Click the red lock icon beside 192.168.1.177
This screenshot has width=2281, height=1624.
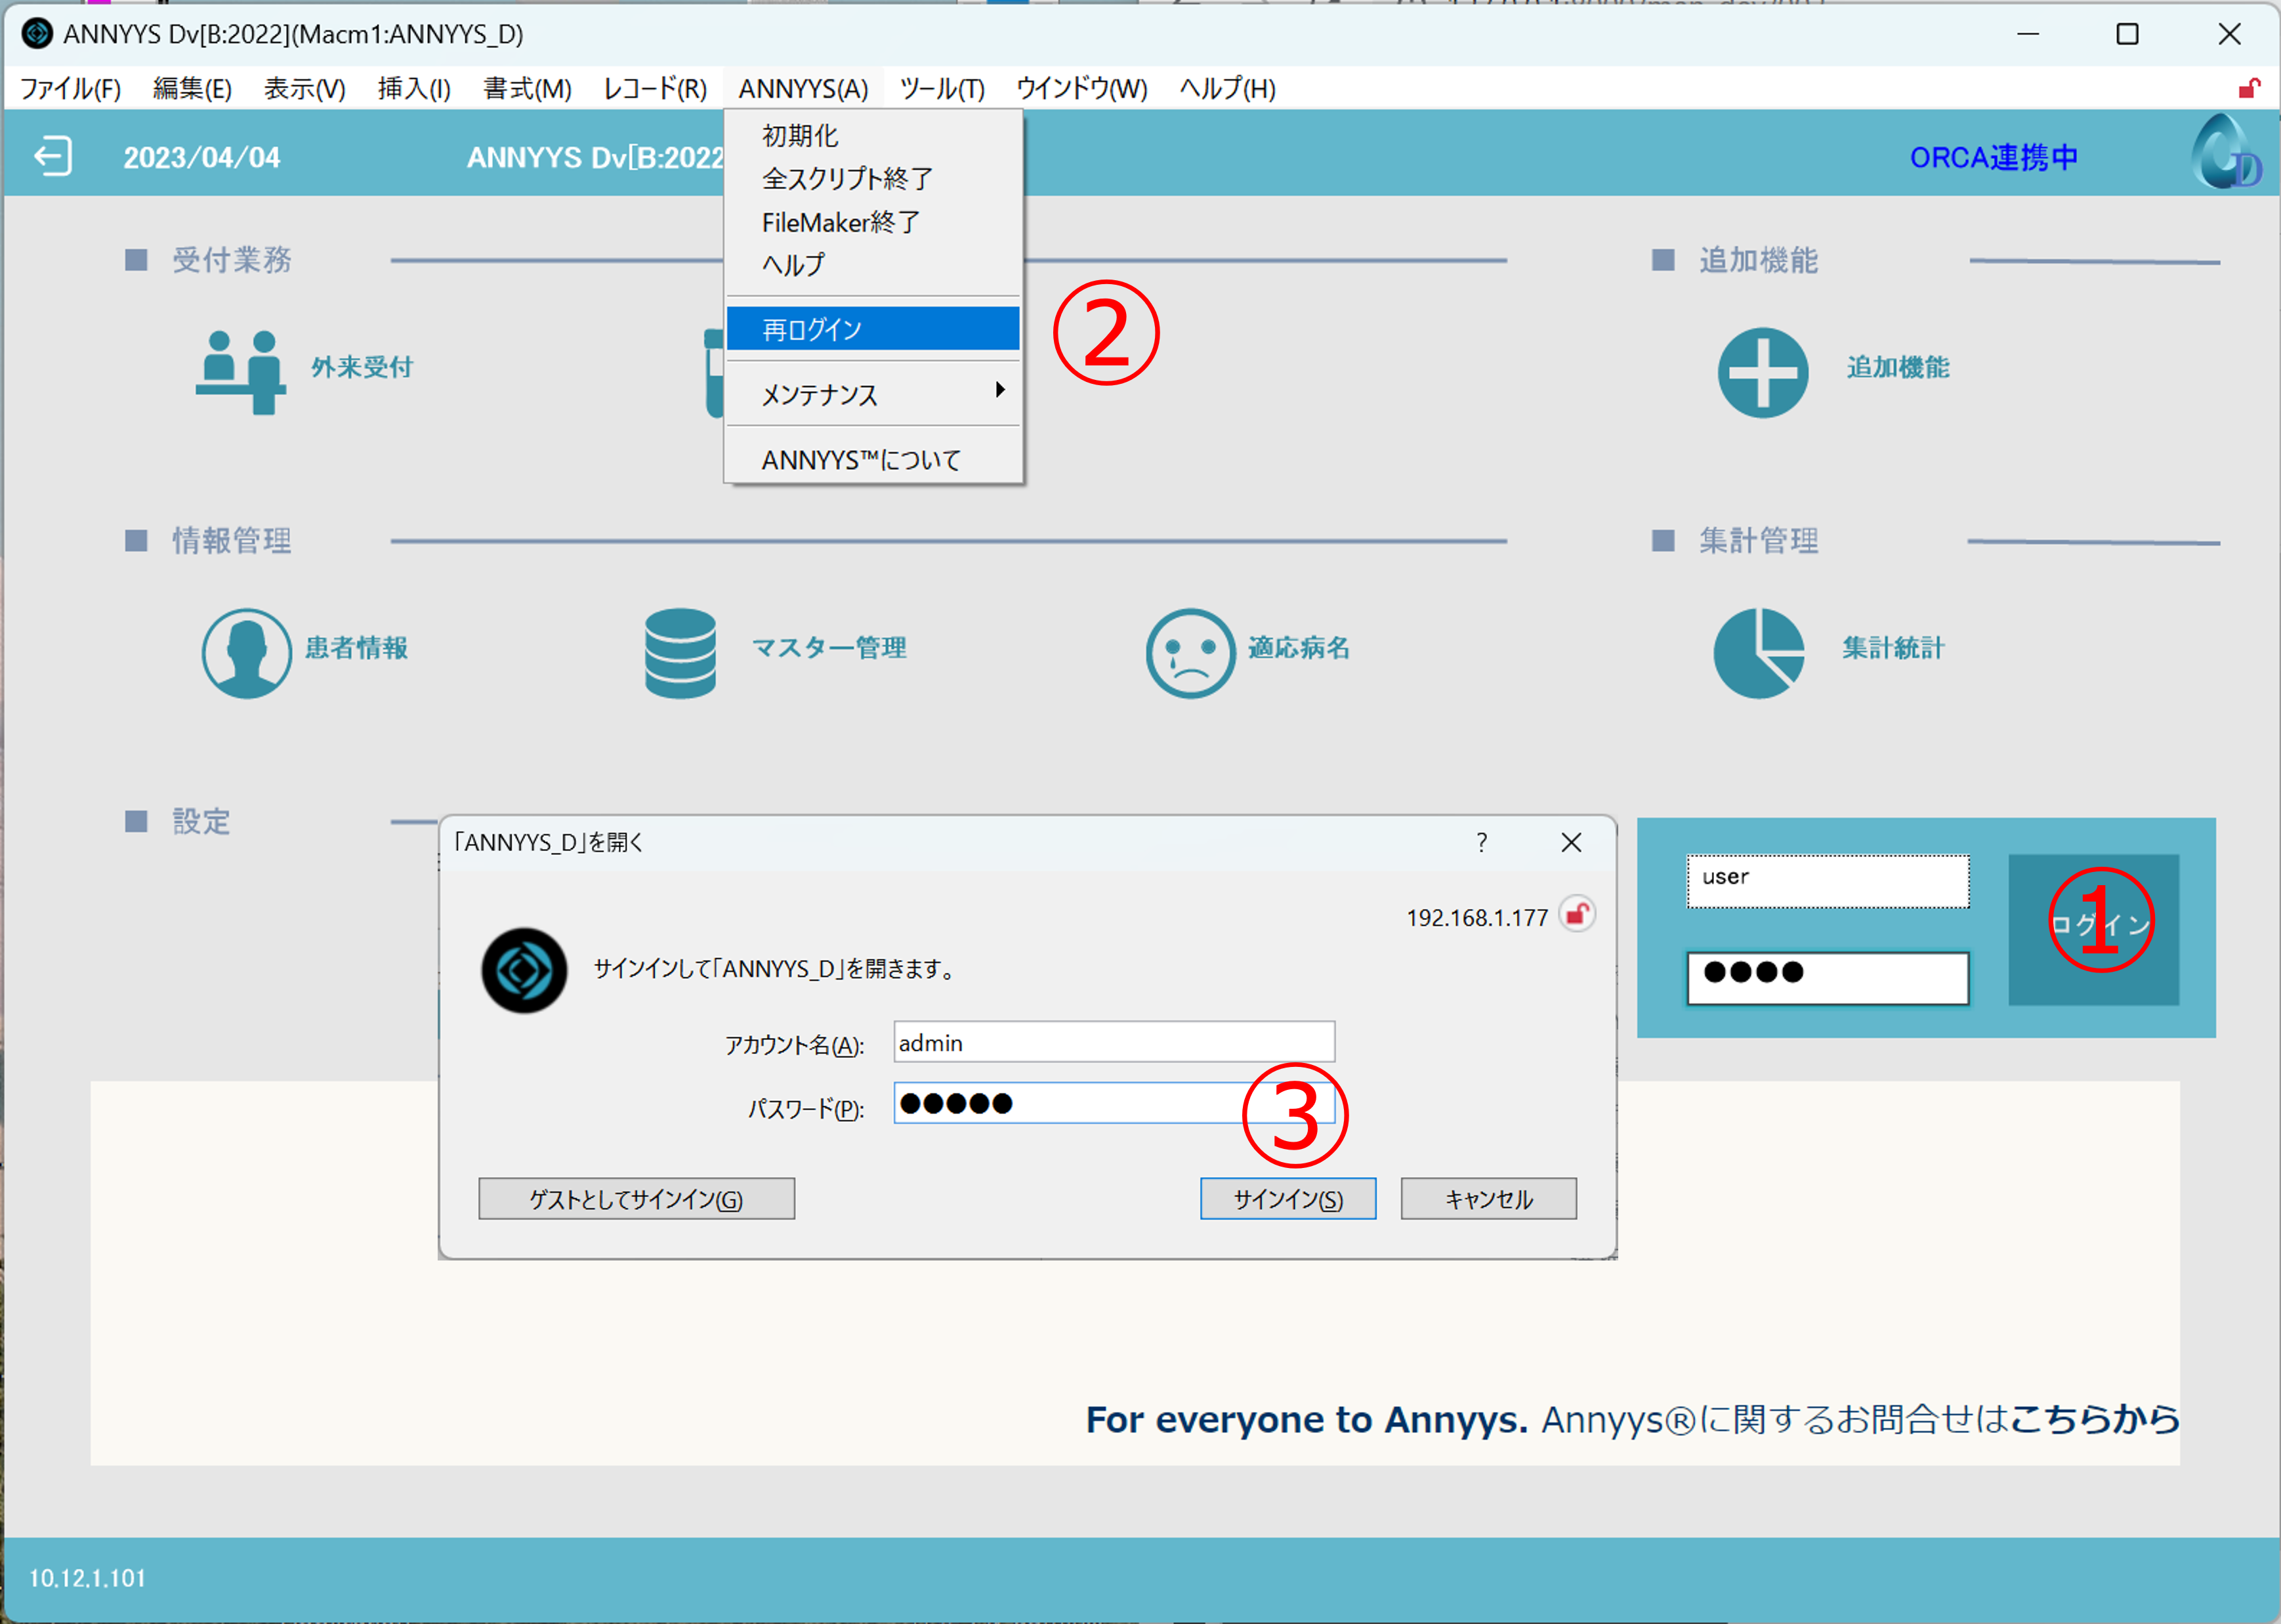pos(1577,913)
